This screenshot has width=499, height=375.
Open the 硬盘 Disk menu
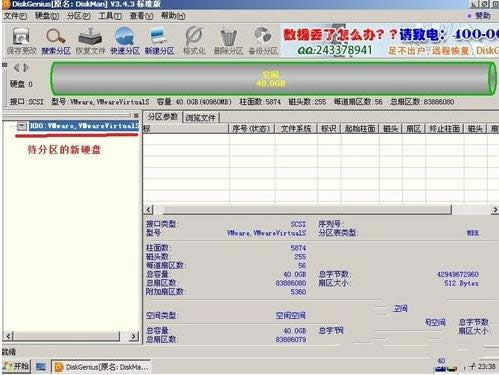47,16
